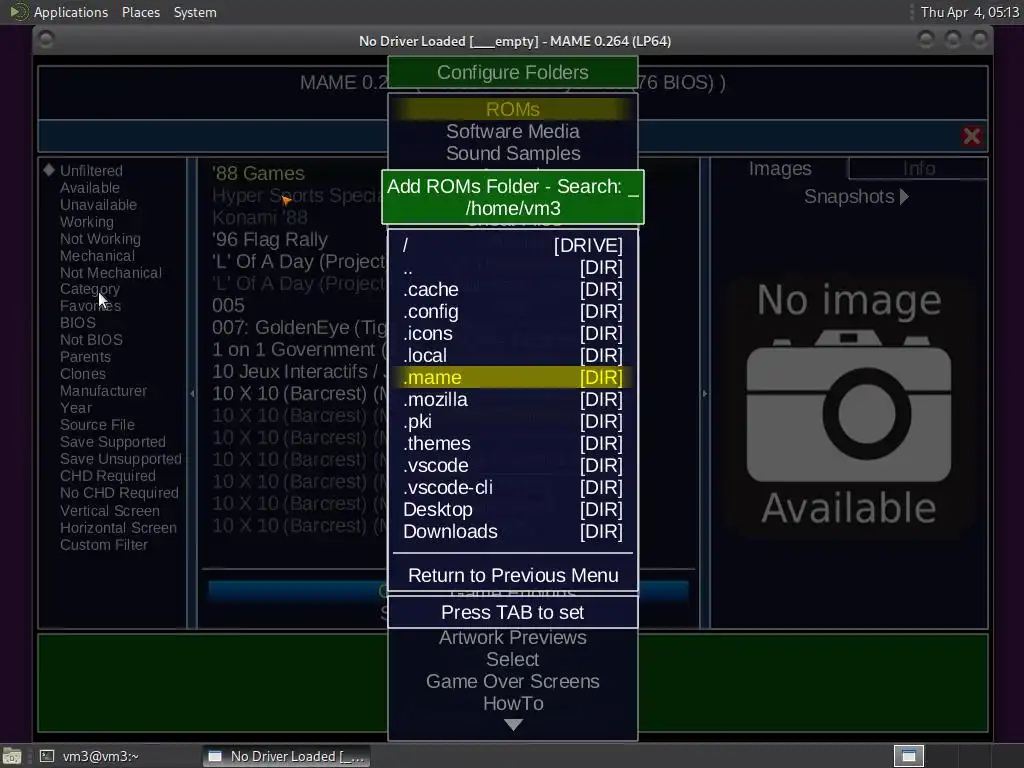Open the Places menu
Screen dimensions: 1024x768
[140, 12]
